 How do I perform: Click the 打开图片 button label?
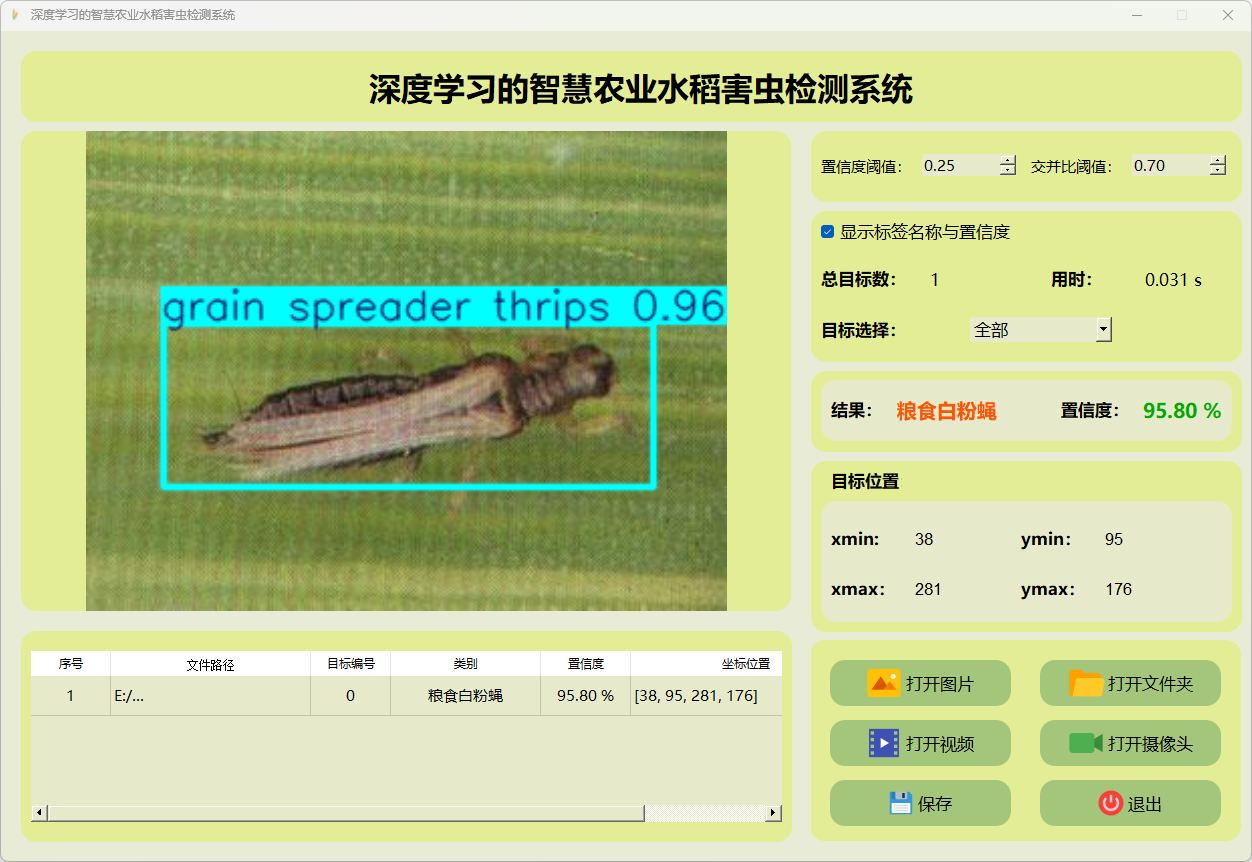point(940,684)
